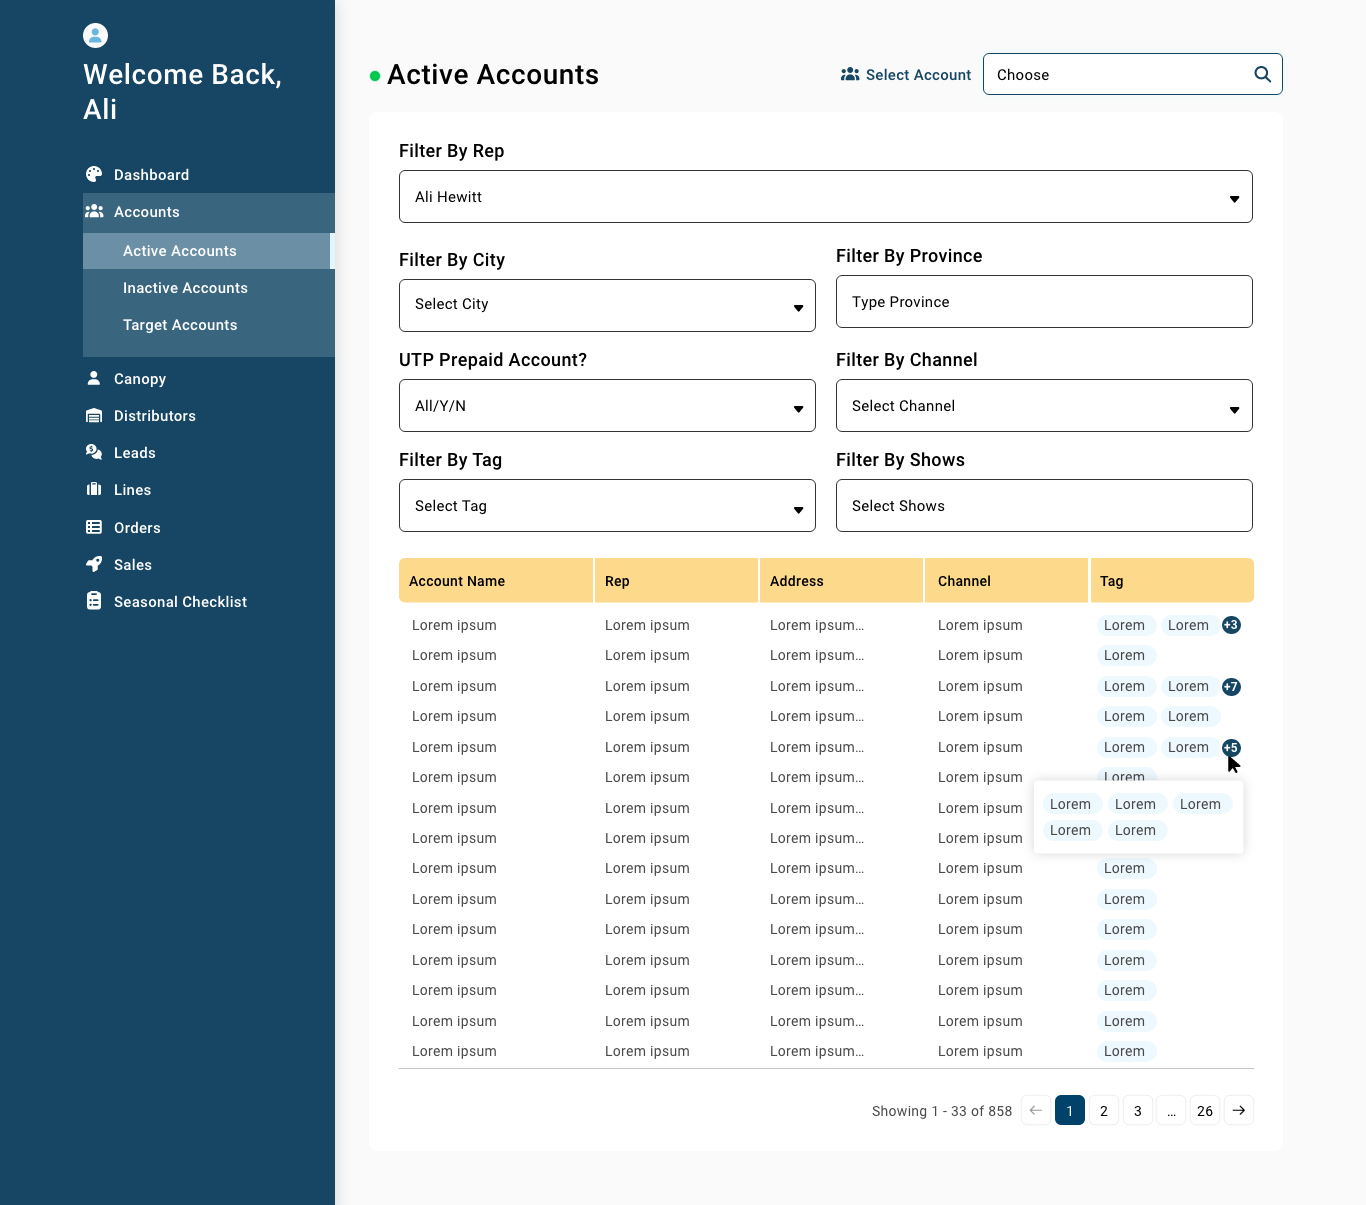Viewport: 1366px width, 1205px height.
Task: Sort by Channel column header
Action: [x=1007, y=580]
